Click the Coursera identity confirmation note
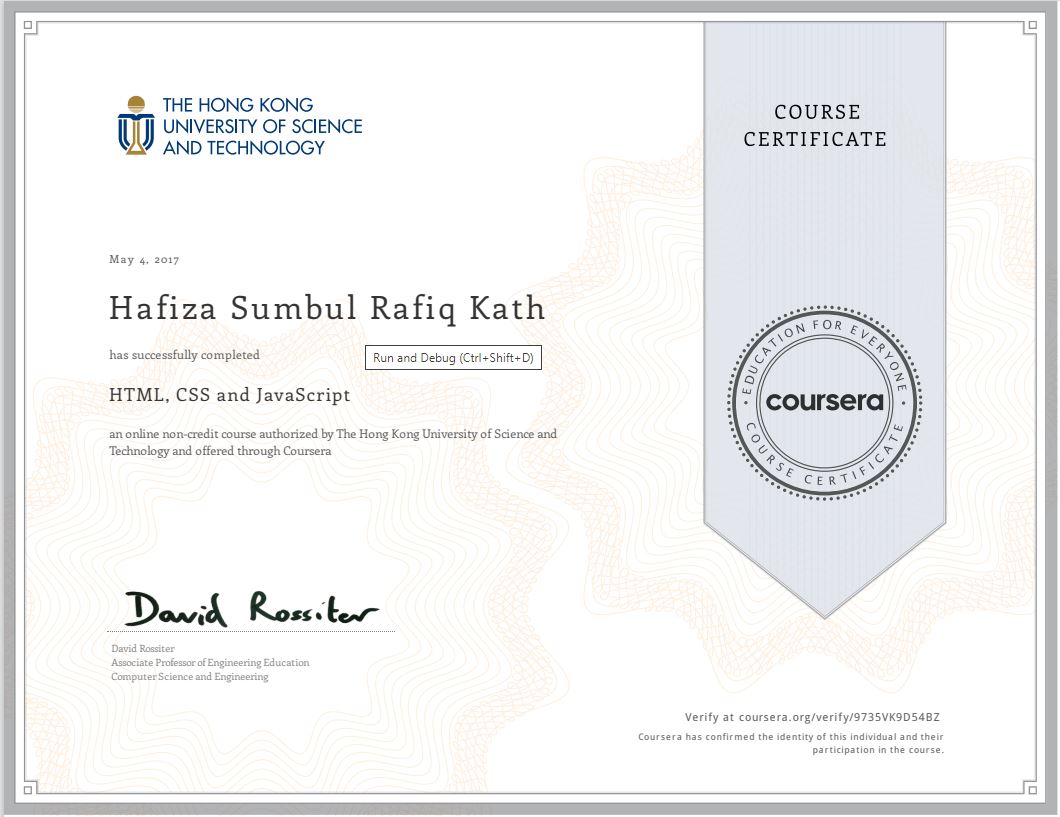 tap(790, 743)
